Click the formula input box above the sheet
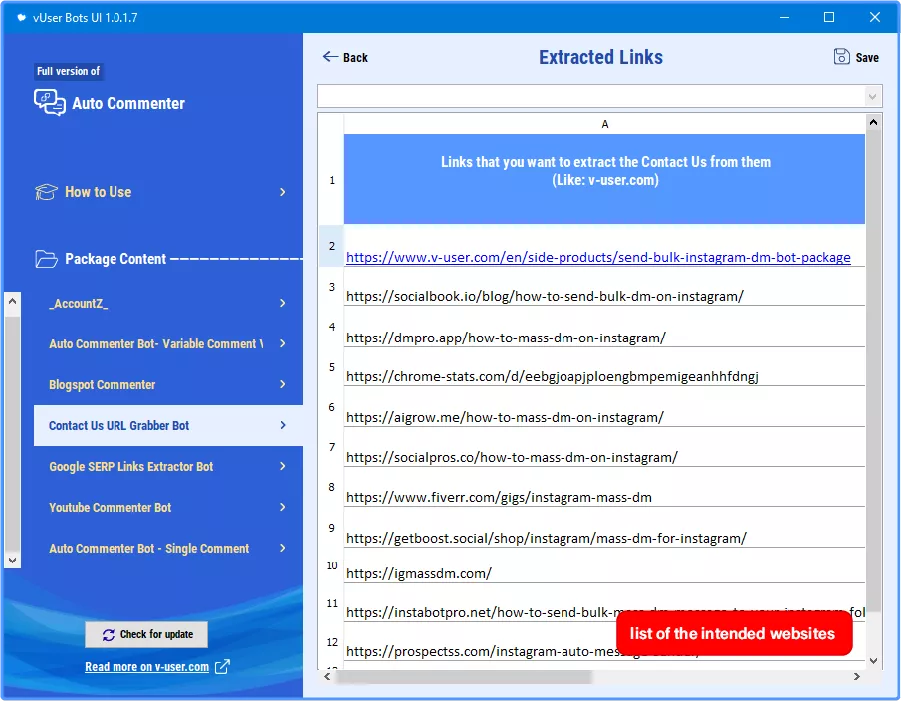This screenshot has width=901, height=701. click(x=591, y=97)
